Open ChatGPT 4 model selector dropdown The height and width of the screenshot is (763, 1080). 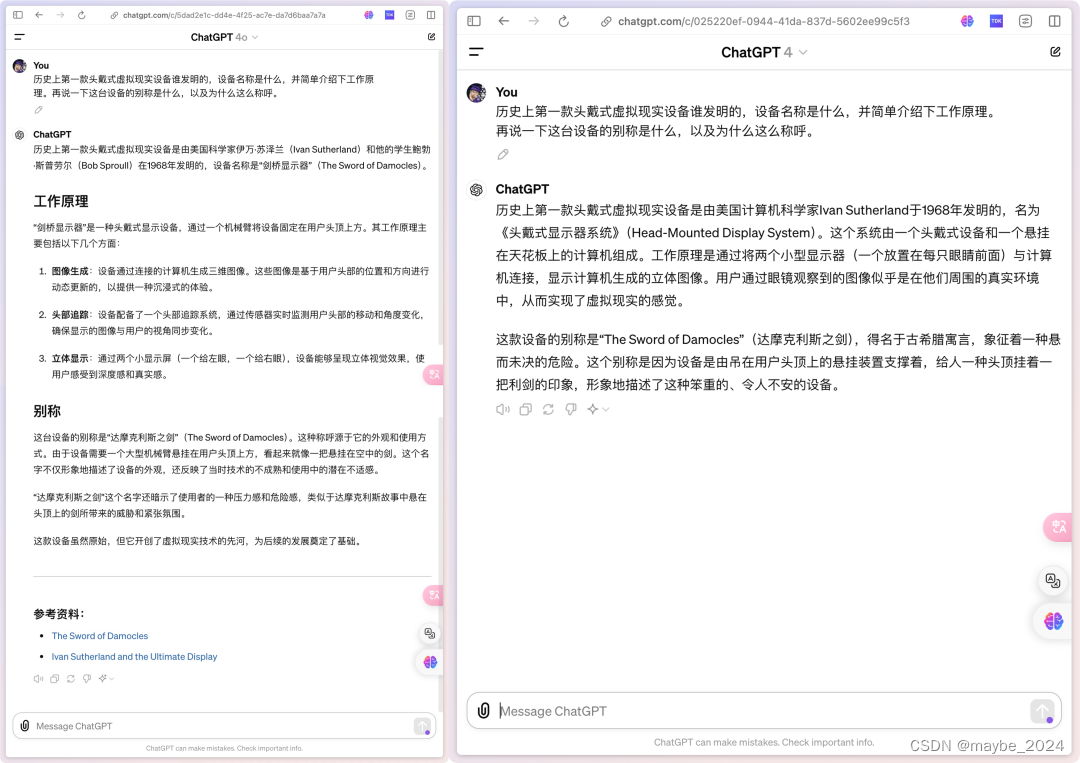click(x=764, y=52)
